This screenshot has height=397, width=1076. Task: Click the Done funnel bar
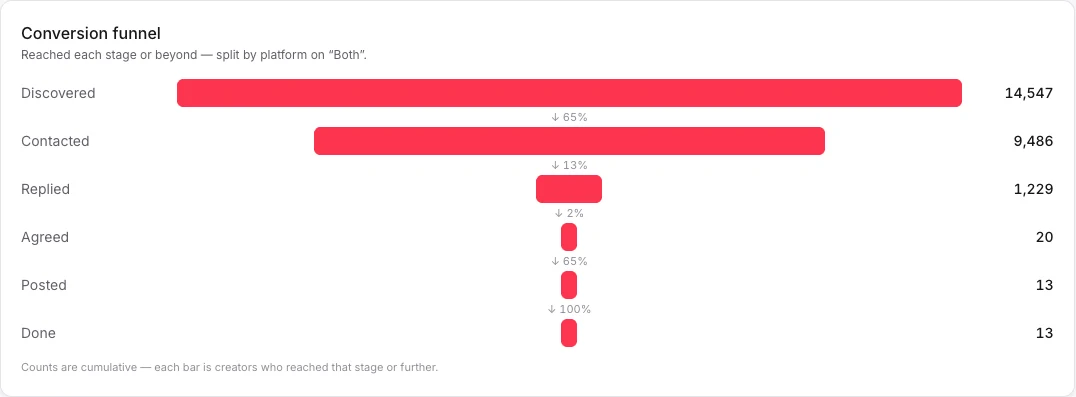(569, 333)
